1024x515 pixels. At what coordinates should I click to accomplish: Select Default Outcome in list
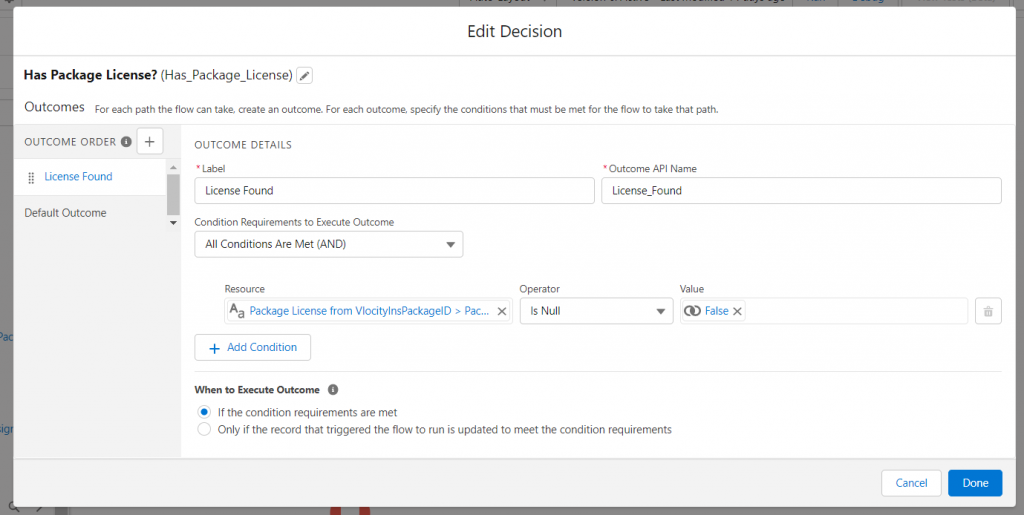click(65, 213)
